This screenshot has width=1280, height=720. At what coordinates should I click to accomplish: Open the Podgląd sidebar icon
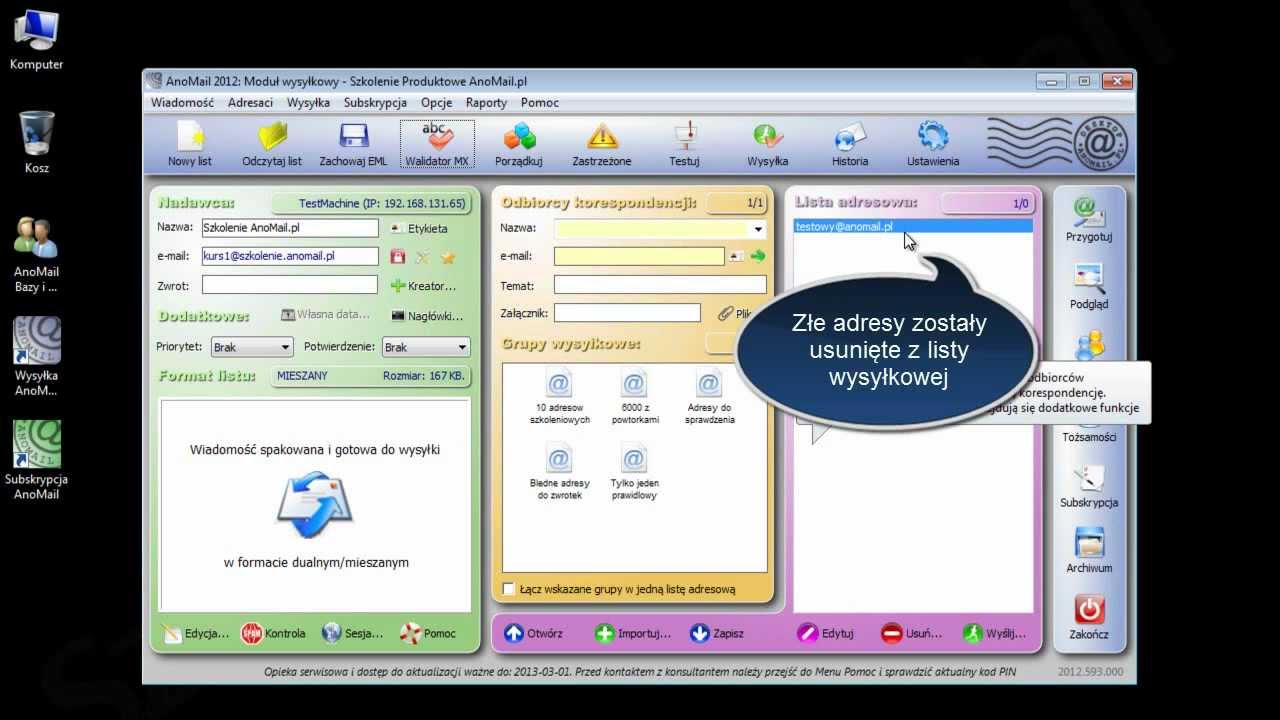point(1089,287)
